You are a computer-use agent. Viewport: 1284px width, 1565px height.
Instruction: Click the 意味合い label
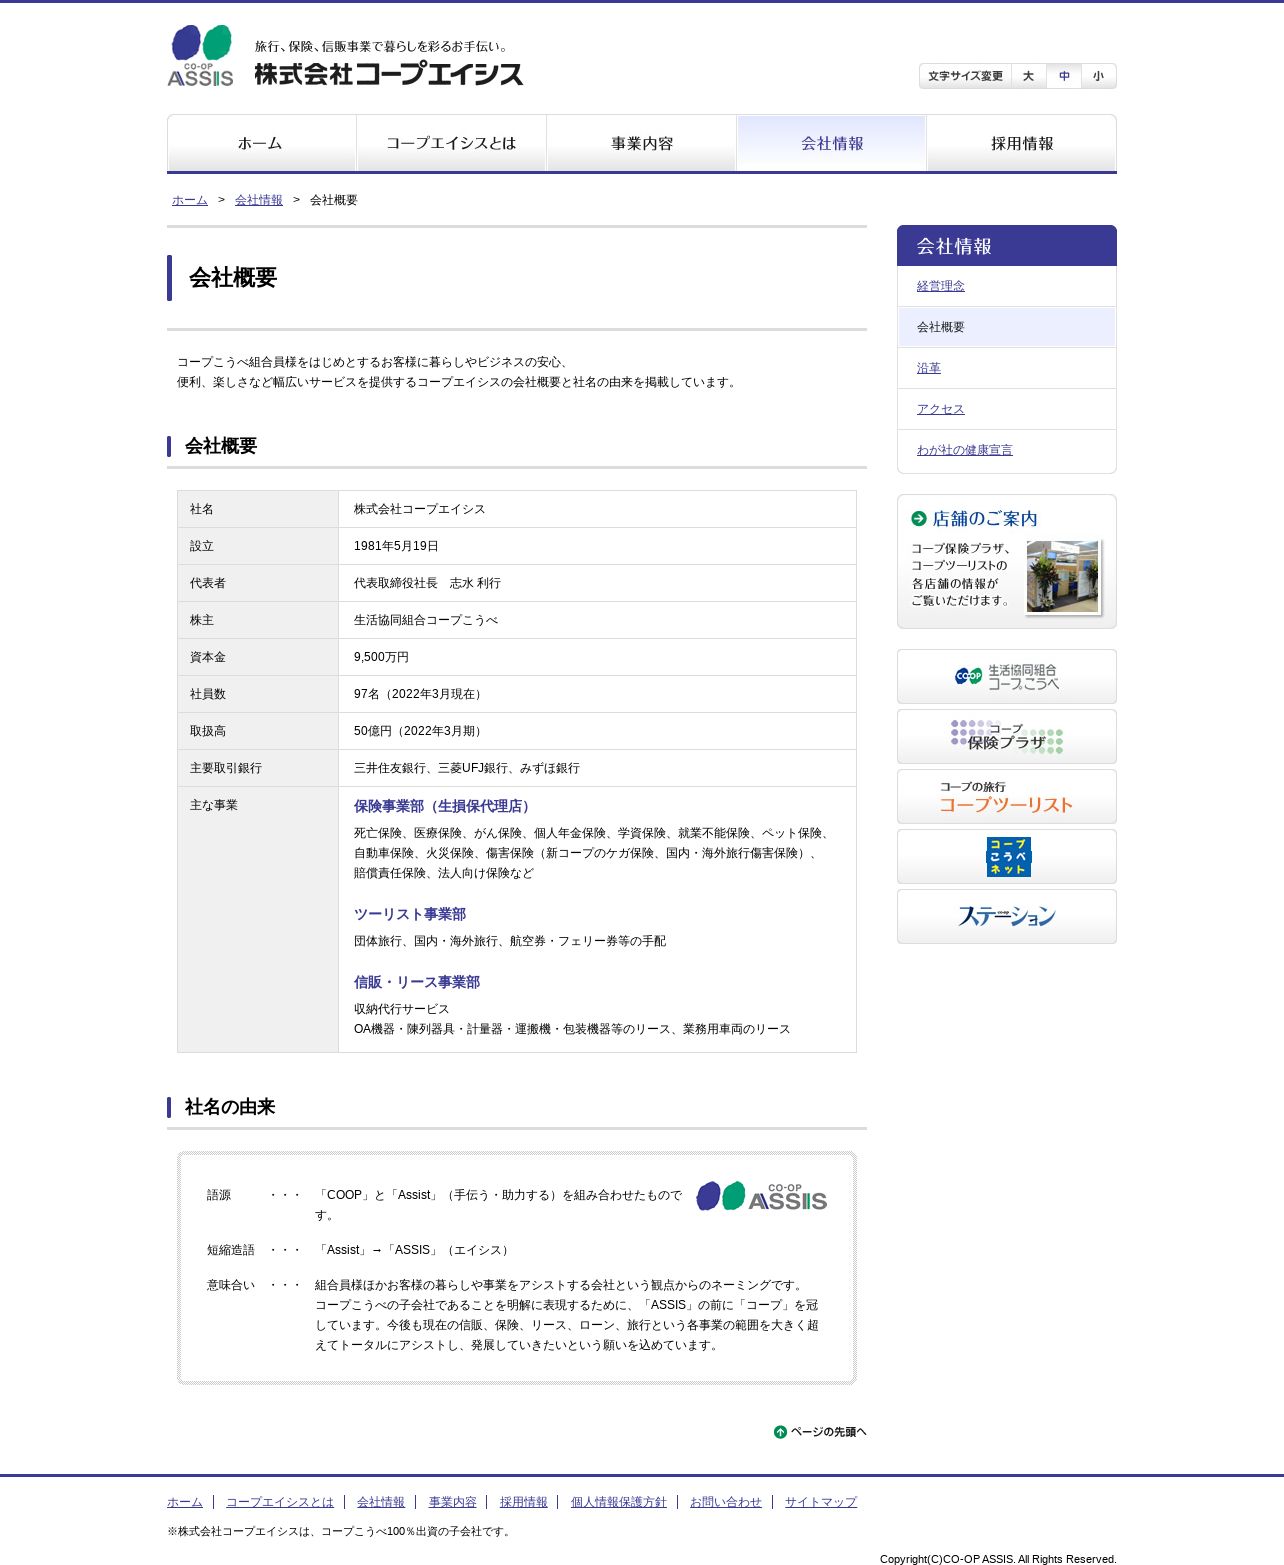click(x=231, y=1285)
